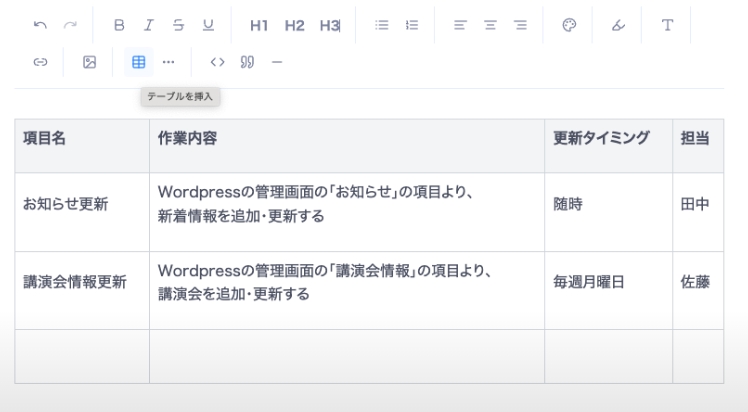This screenshot has height=412, width=748.
Task: Open the text color palette
Action: 569,25
